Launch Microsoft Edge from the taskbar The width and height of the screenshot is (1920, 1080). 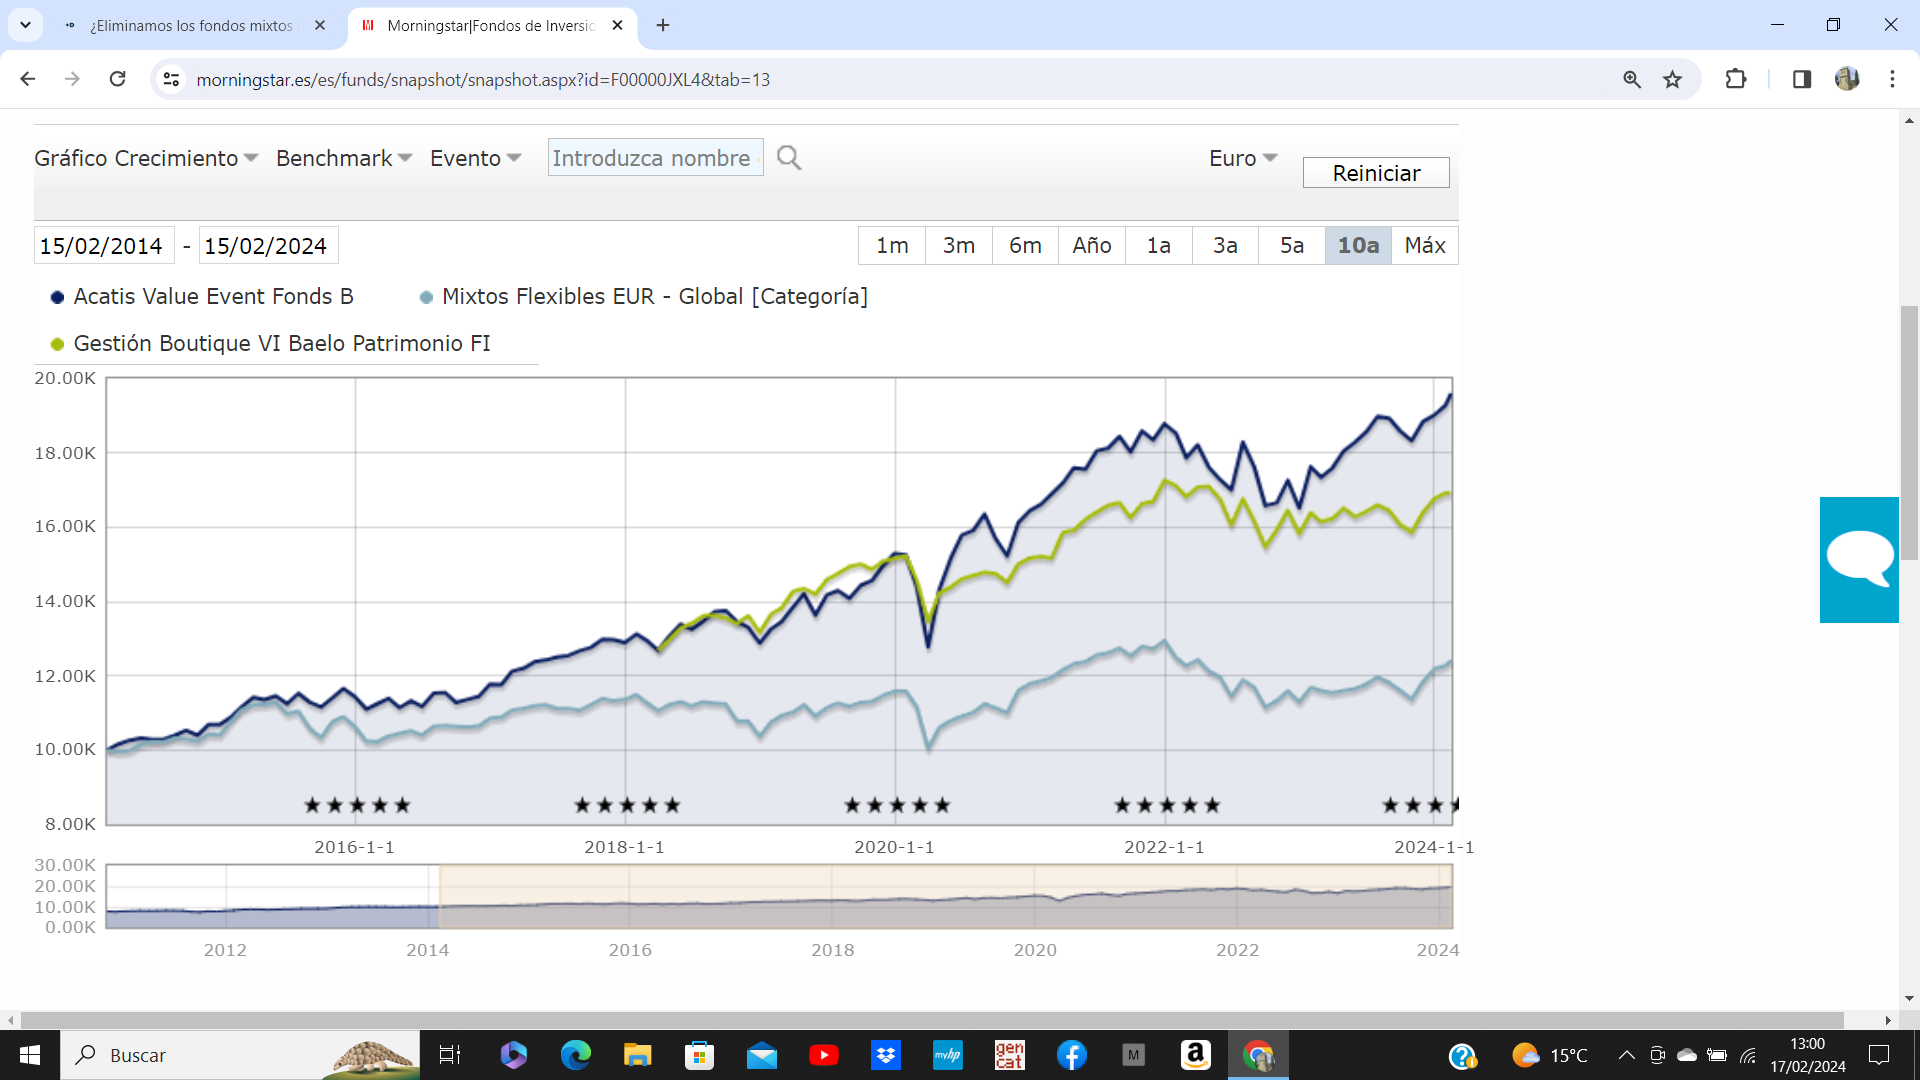(576, 1055)
